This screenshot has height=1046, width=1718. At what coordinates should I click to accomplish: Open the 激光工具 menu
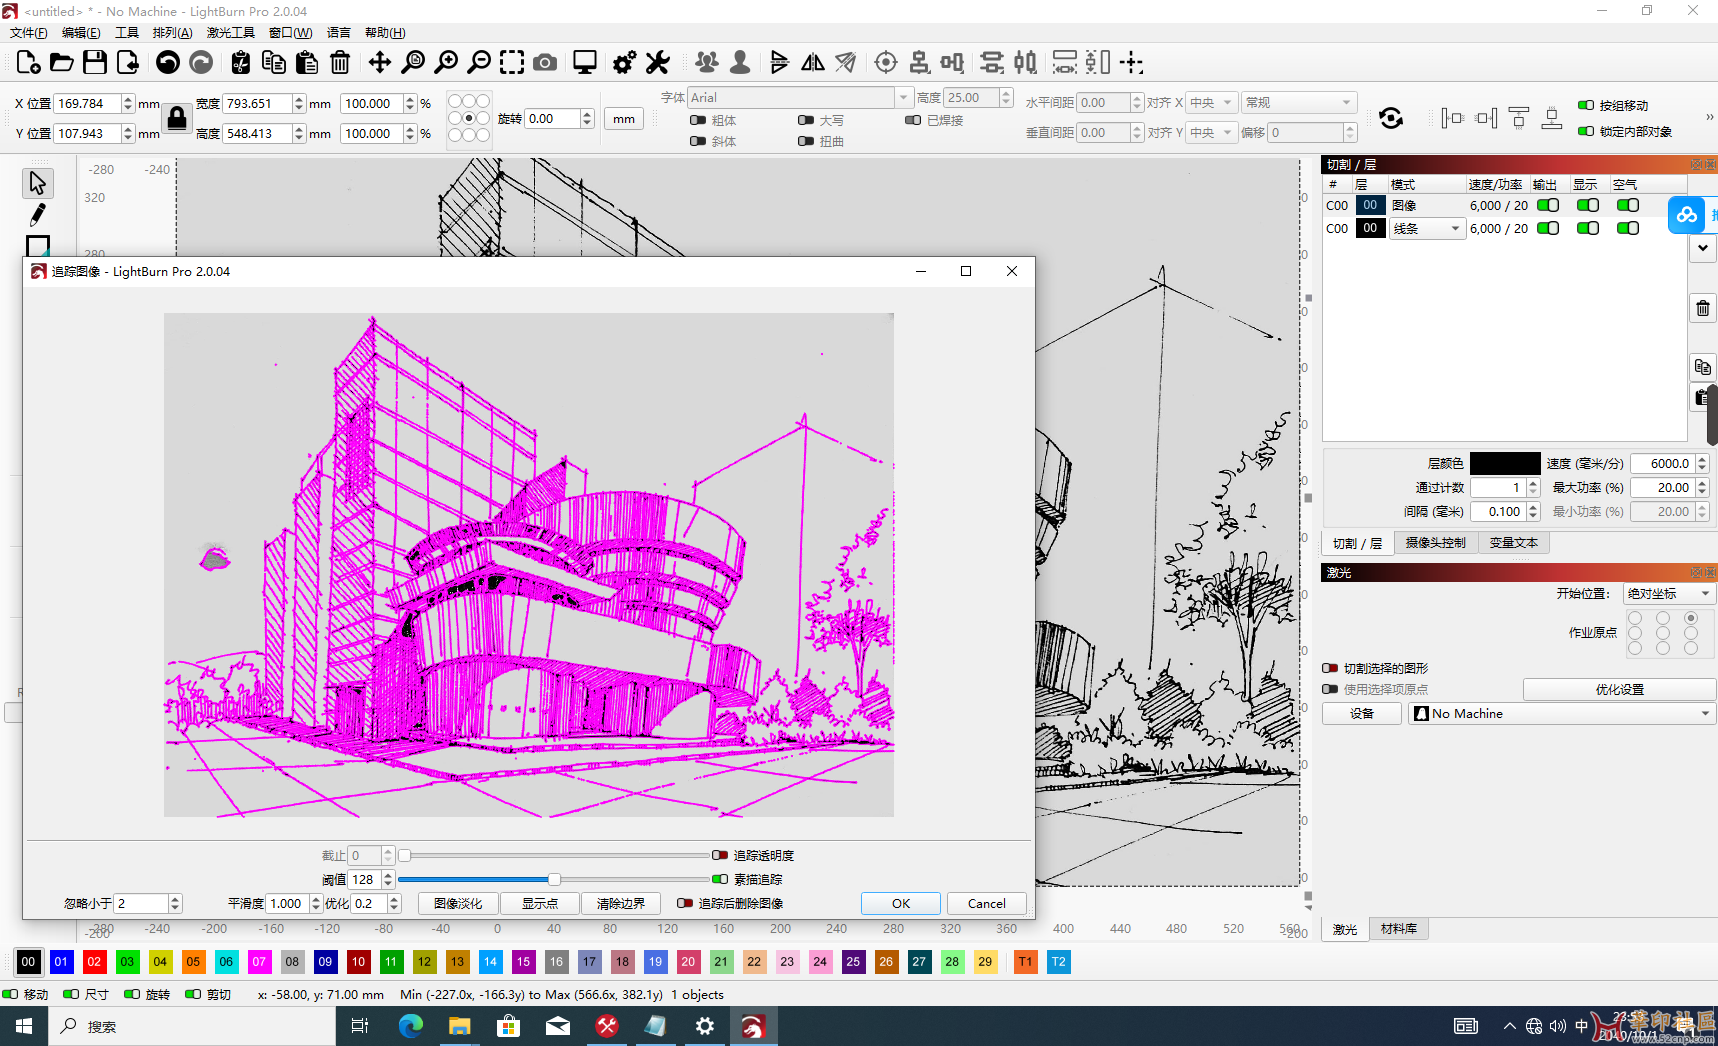[x=230, y=33]
